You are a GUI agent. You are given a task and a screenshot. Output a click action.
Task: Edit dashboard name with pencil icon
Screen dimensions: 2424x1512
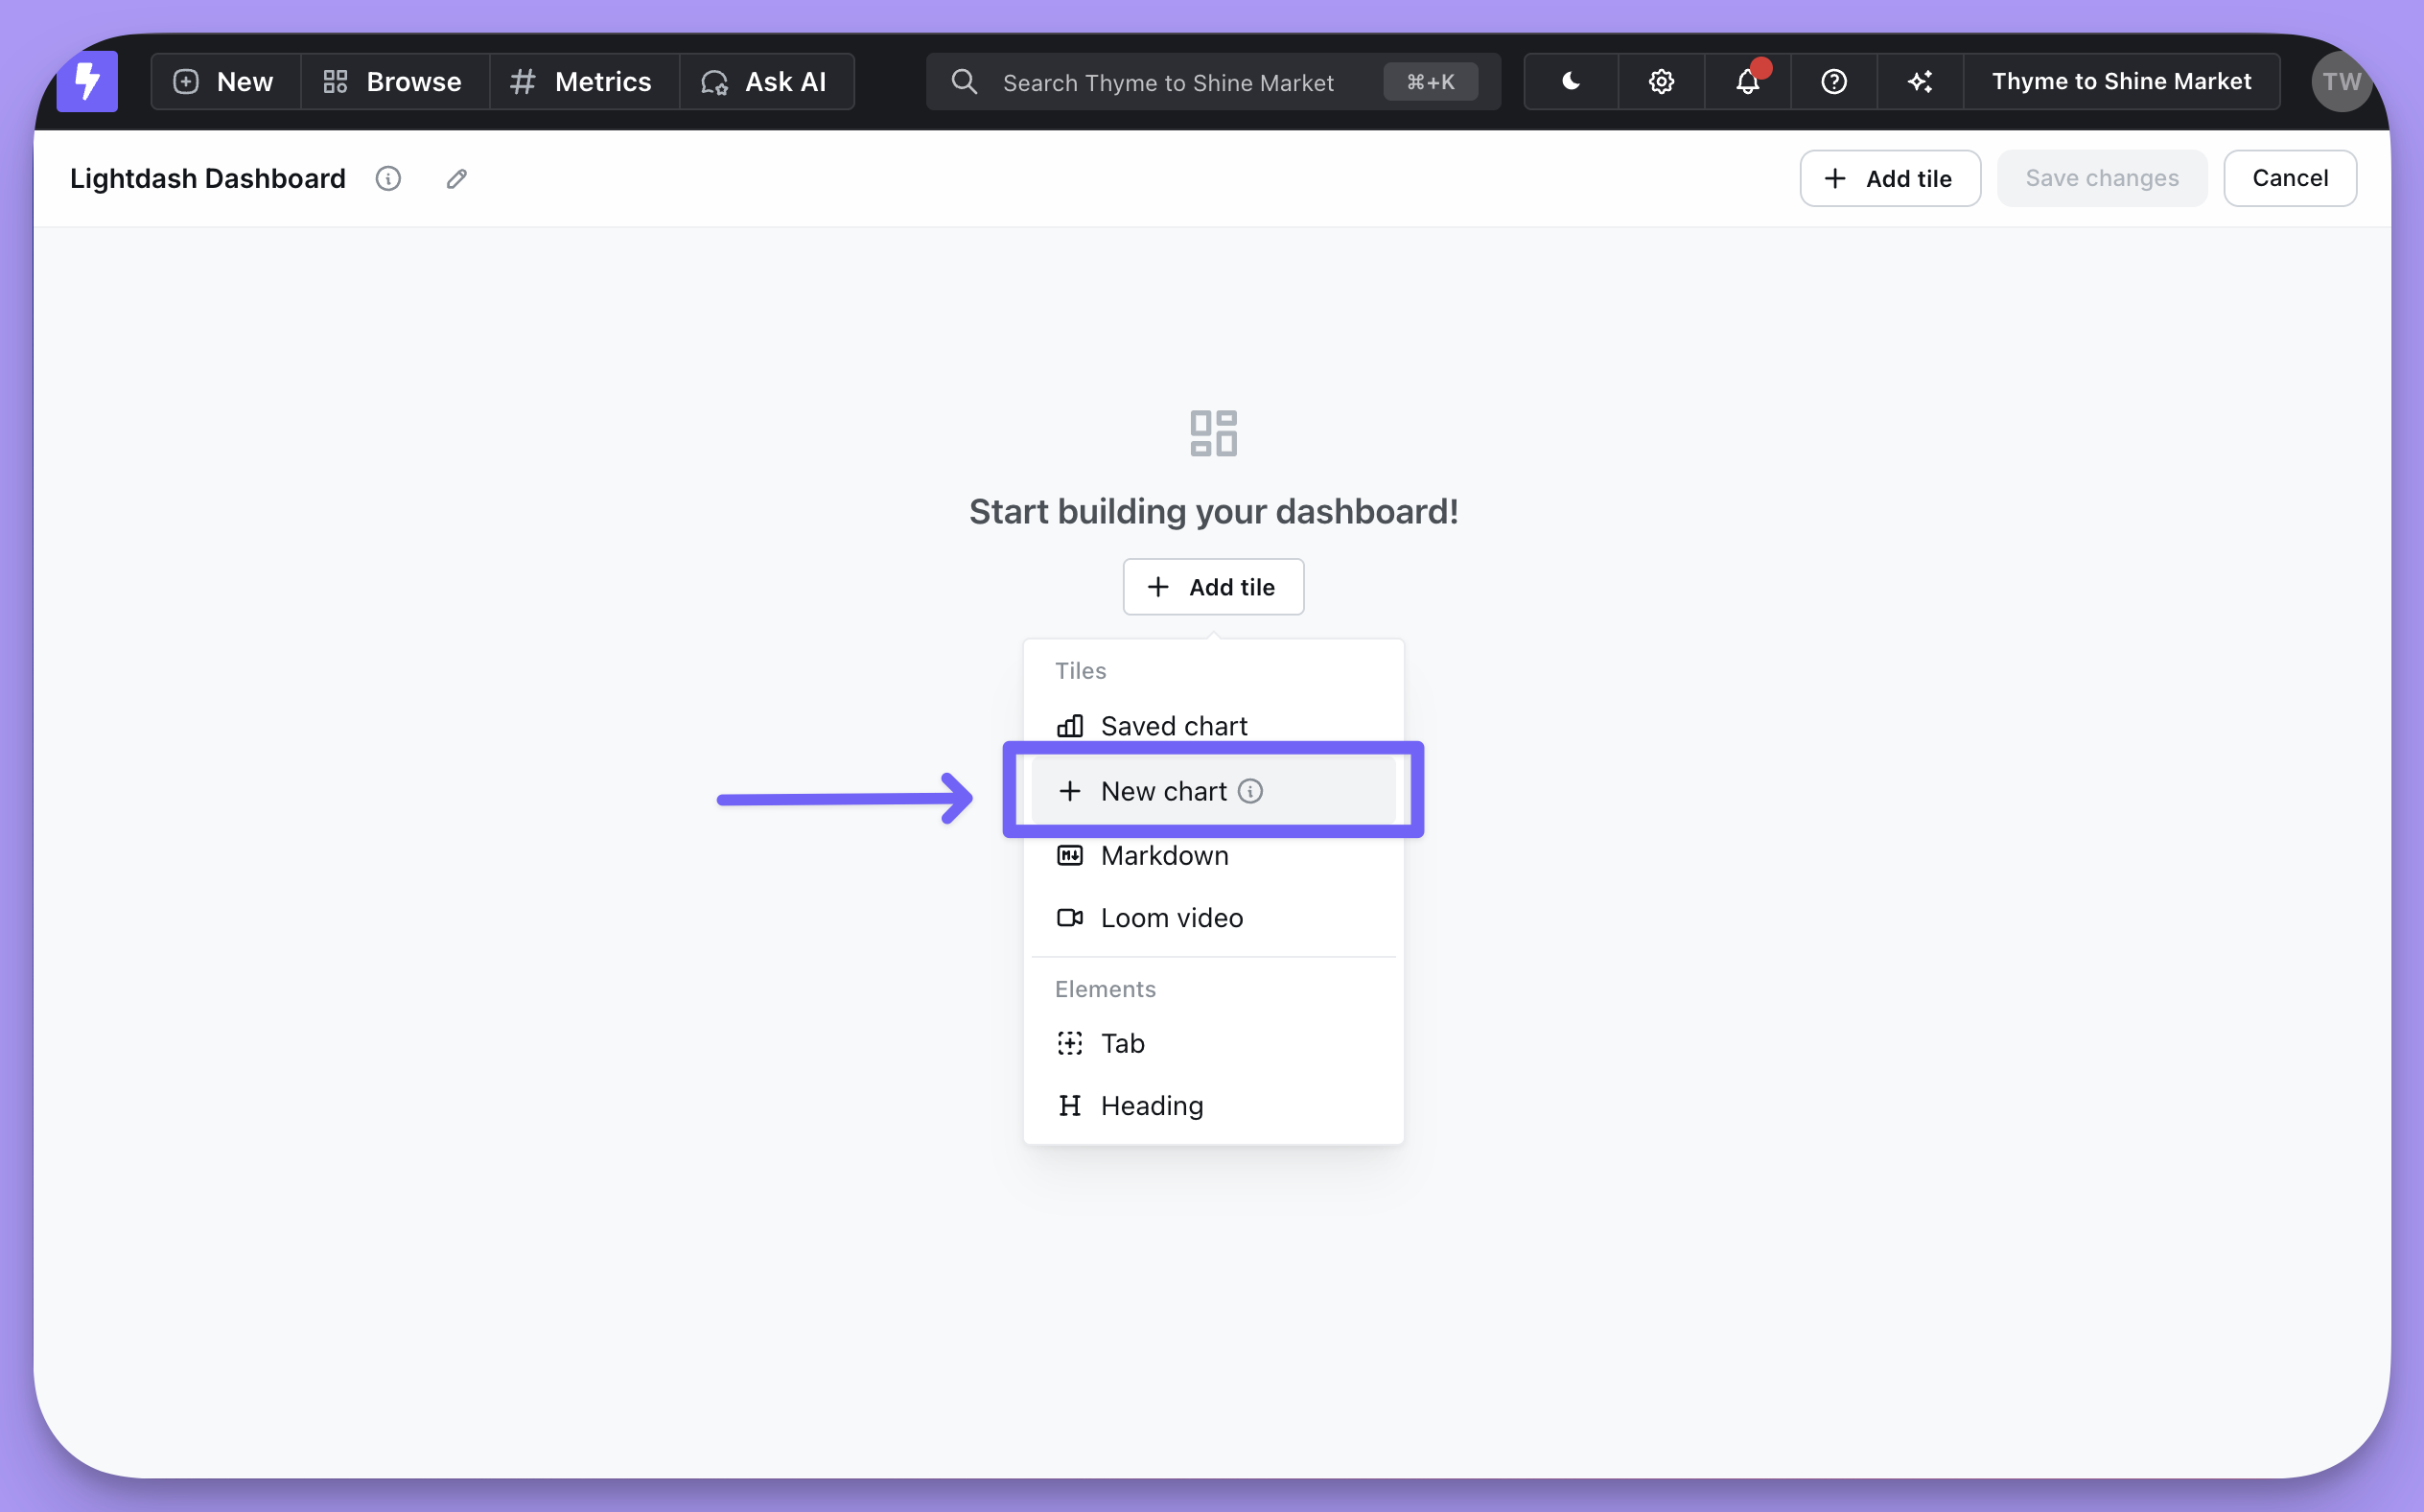[x=457, y=178]
